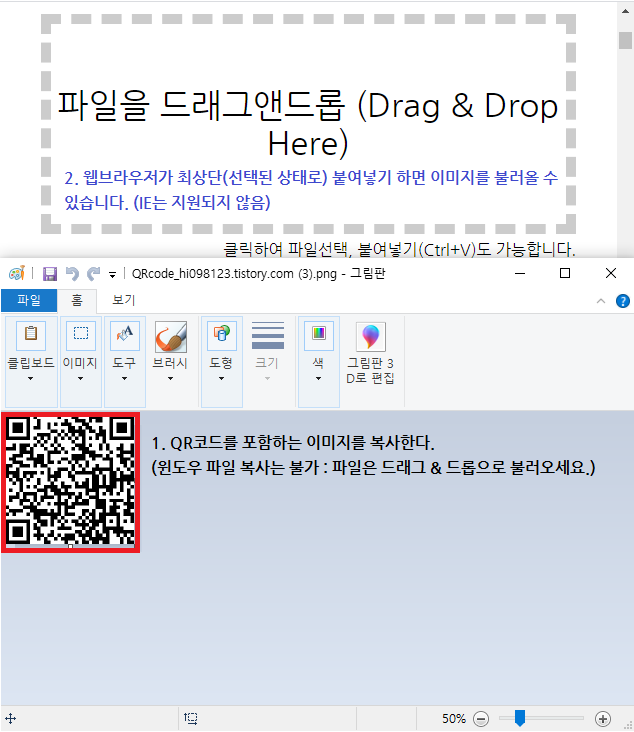This screenshot has width=634, height=732.
Task: Click the cursor position icon in status bar
Action: tap(10, 718)
